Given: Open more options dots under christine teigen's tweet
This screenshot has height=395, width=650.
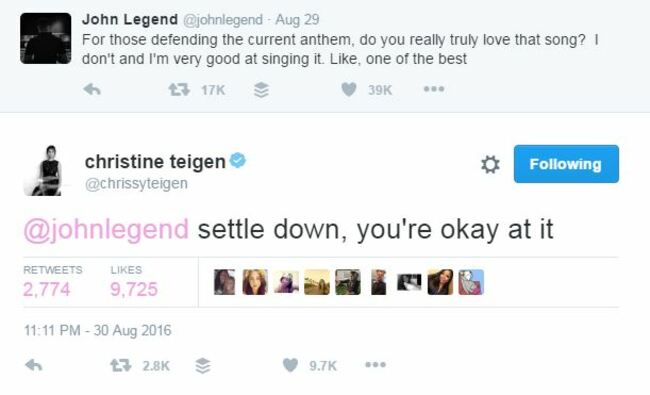Looking at the screenshot, I should click(x=376, y=365).
